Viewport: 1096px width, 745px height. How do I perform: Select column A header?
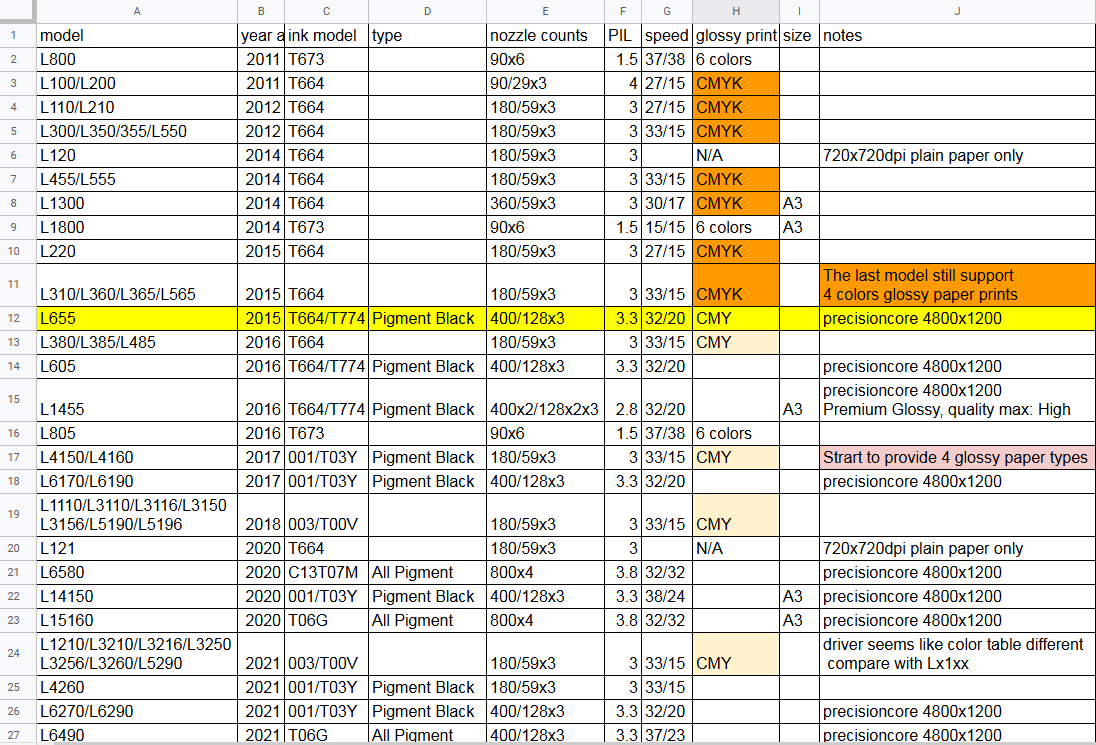click(136, 11)
